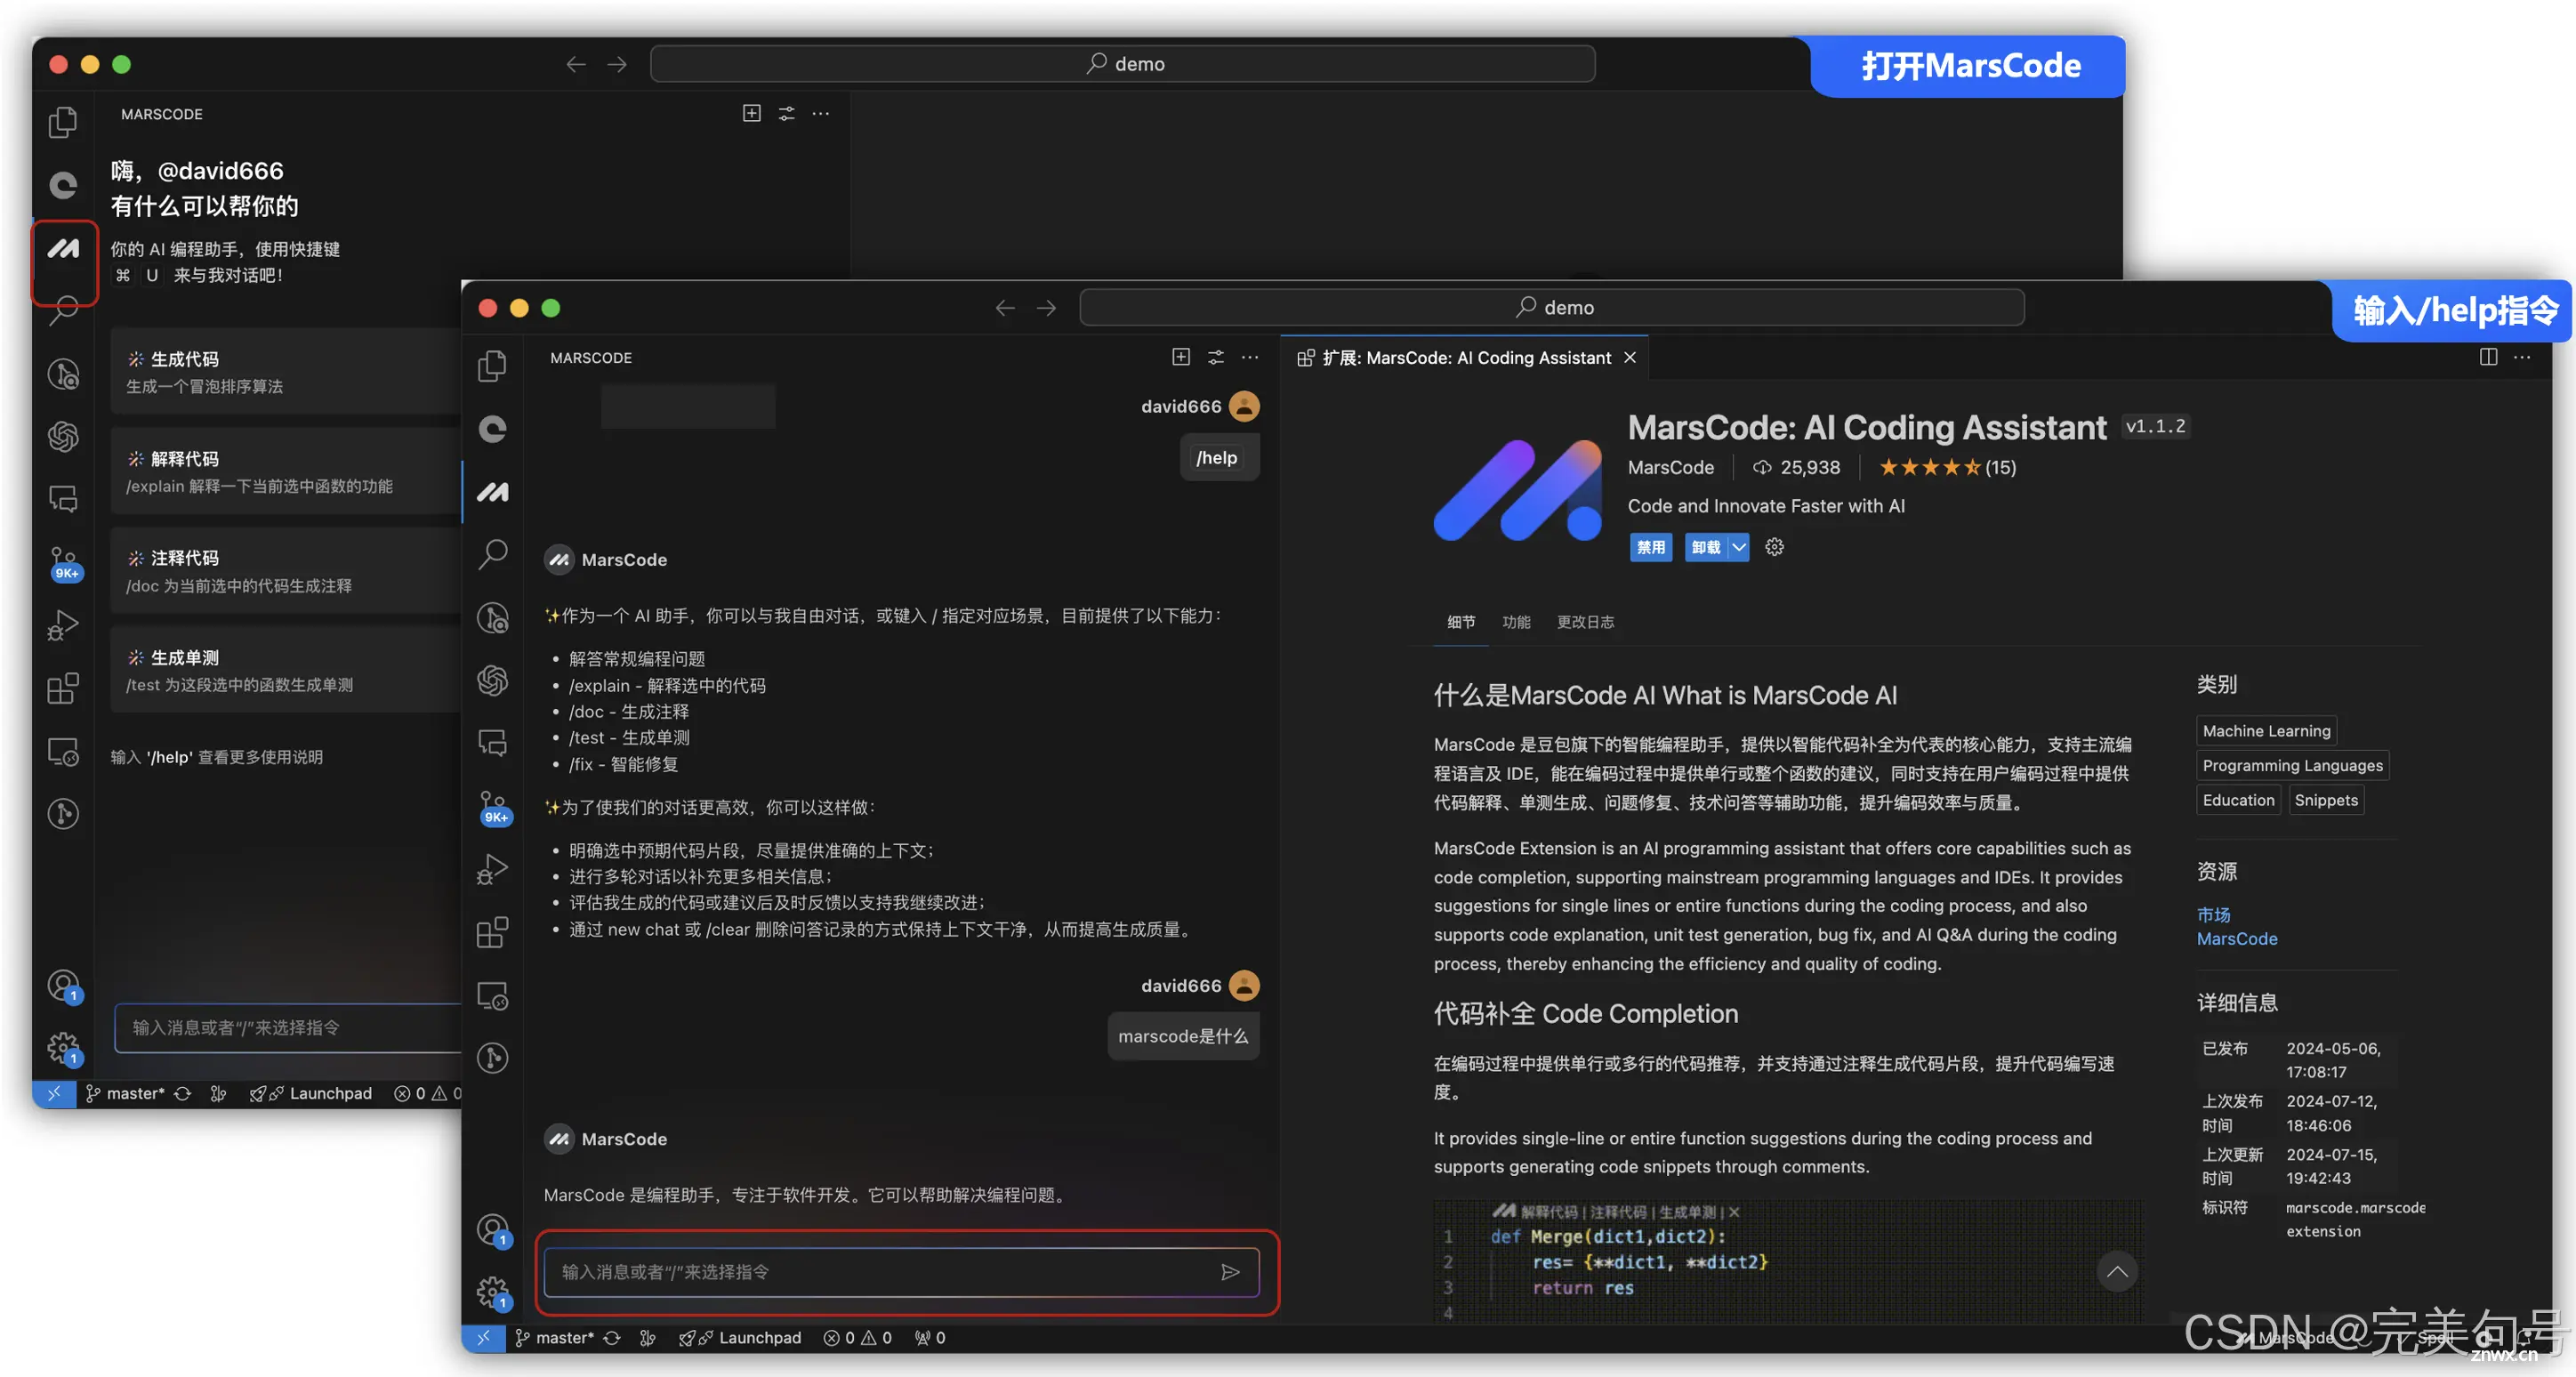2576x1377 pixels.
Task: Click scroll-to-top chevron button on extension page
Action: [2116, 1271]
